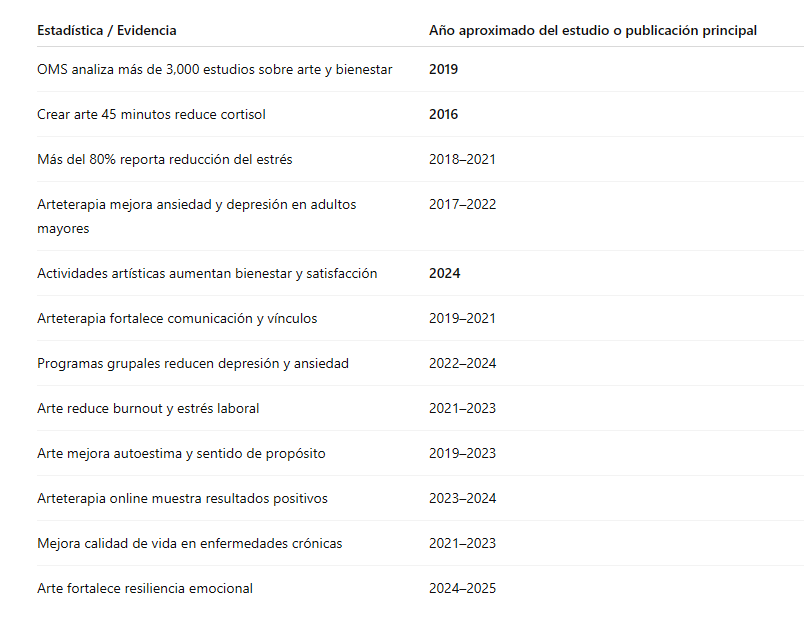Select 'Actividades artísticas aumentan bienestar y satisfacción'
The height and width of the screenshot is (623, 804).
tap(207, 273)
